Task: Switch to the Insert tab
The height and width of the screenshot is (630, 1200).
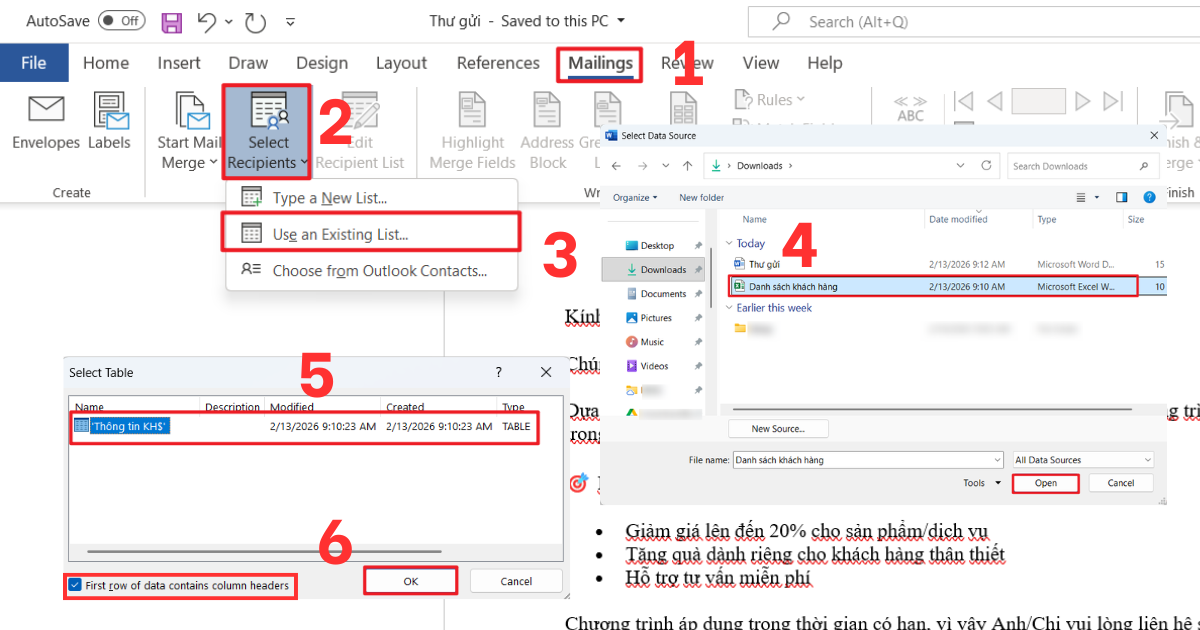Action: 179,63
